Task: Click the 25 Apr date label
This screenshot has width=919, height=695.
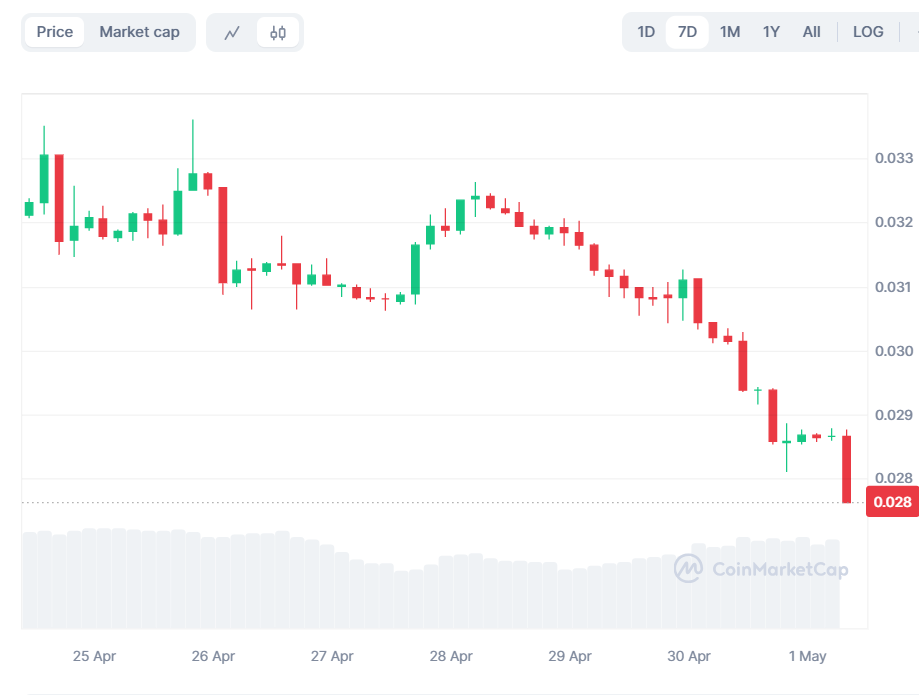Action: click(94, 657)
